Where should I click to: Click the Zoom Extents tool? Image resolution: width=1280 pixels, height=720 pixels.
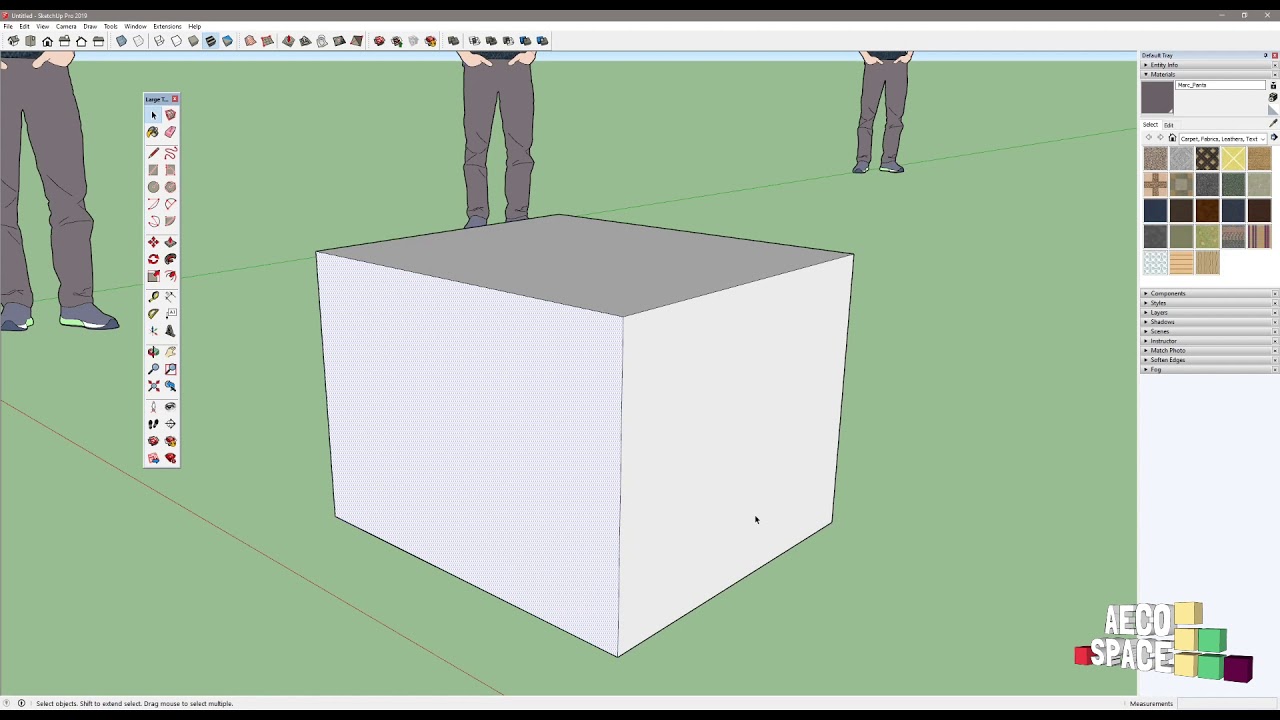click(x=153, y=385)
